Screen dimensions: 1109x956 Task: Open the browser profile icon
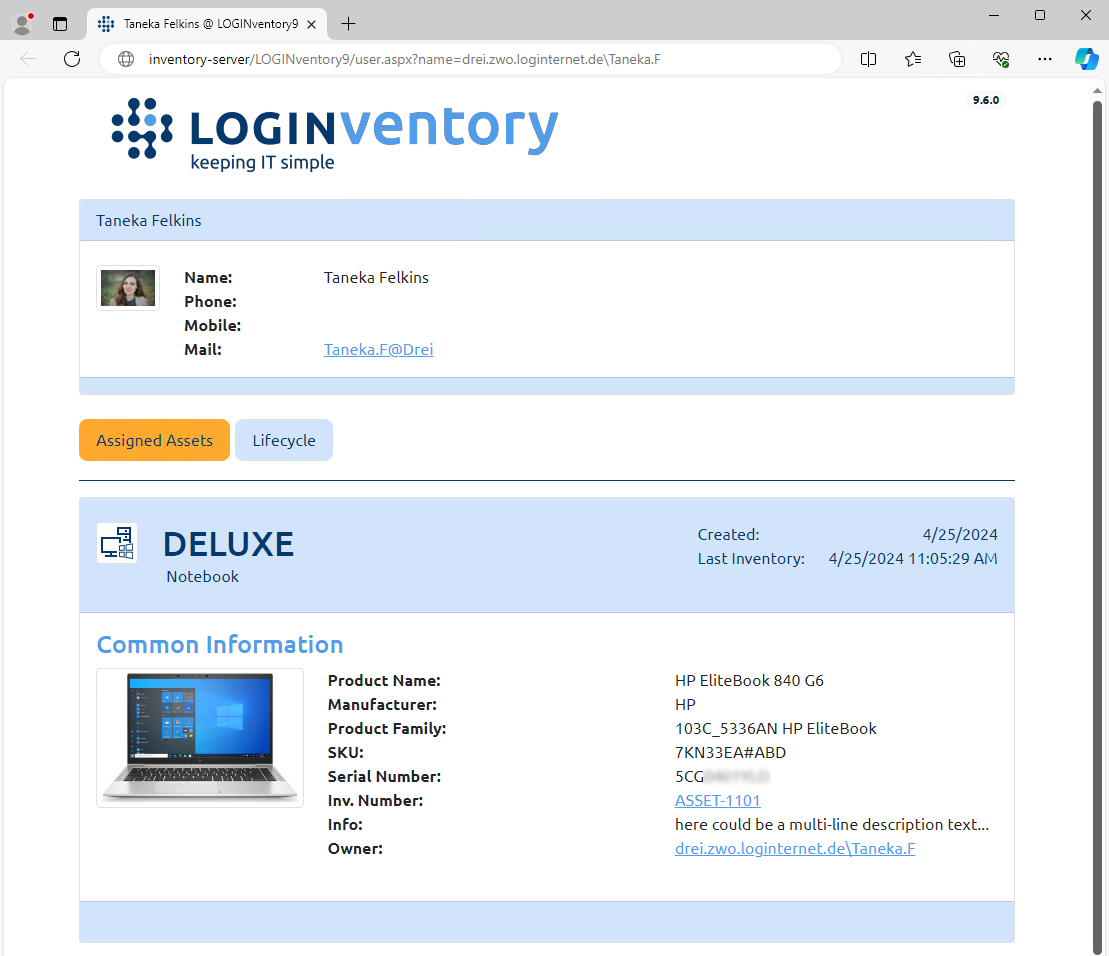[23, 24]
